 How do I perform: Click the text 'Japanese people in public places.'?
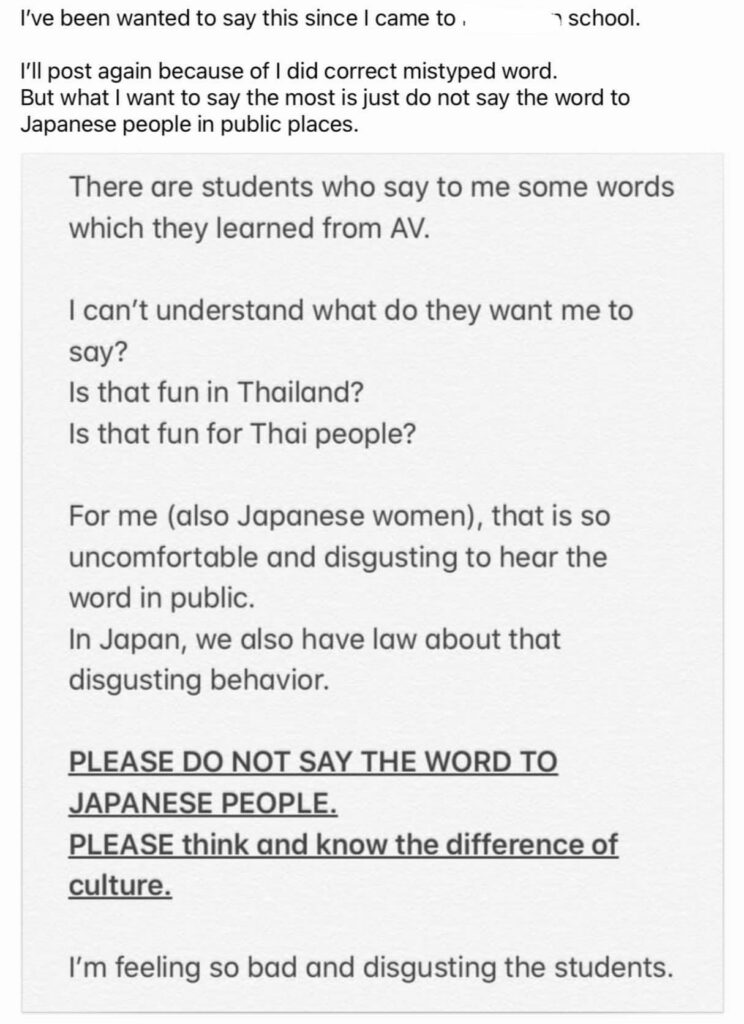[189, 124]
